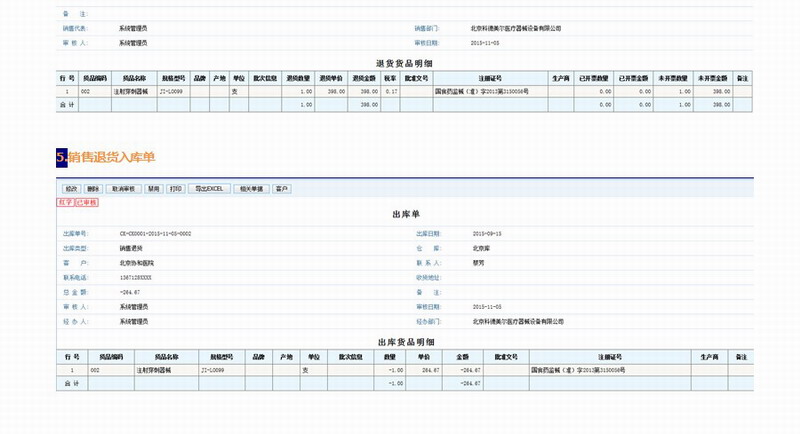Click customer name 北京协和医院
The height and width of the screenshot is (434, 800).
137,262
